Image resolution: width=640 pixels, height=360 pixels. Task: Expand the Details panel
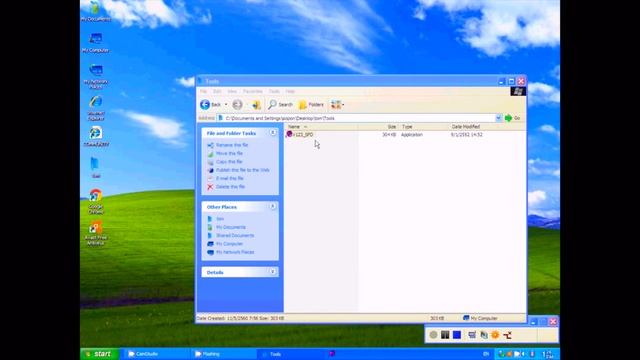tap(273, 272)
